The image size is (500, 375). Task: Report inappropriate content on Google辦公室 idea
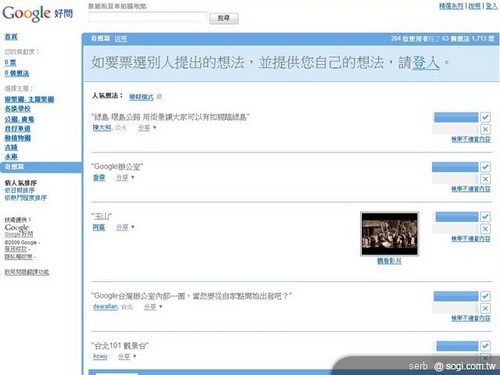coord(471,189)
